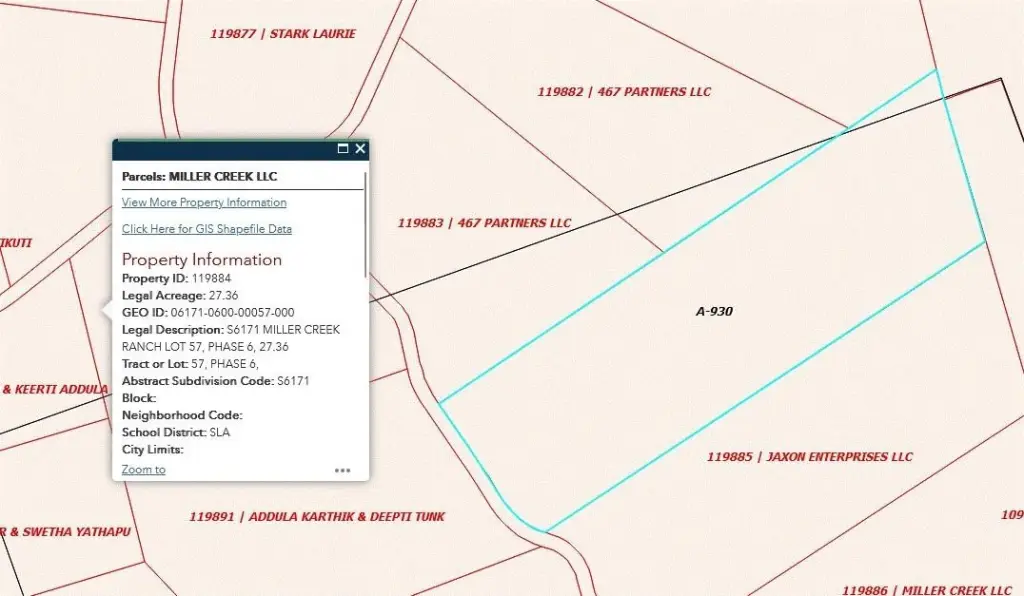
Task: Open View More Property Information link
Action: (x=204, y=203)
